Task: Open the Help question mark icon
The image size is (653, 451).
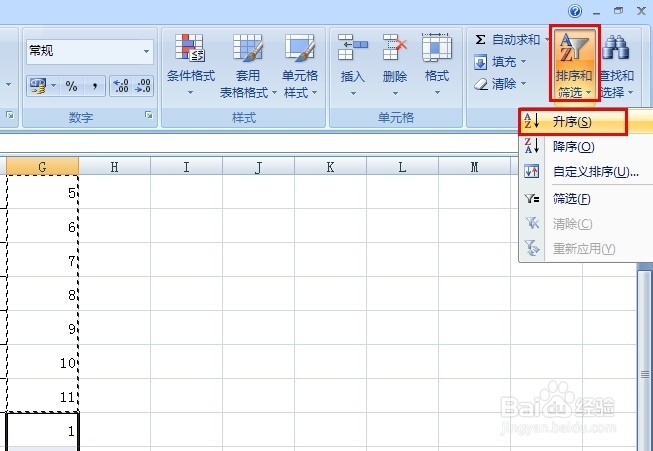Action: (x=575, y=11)
